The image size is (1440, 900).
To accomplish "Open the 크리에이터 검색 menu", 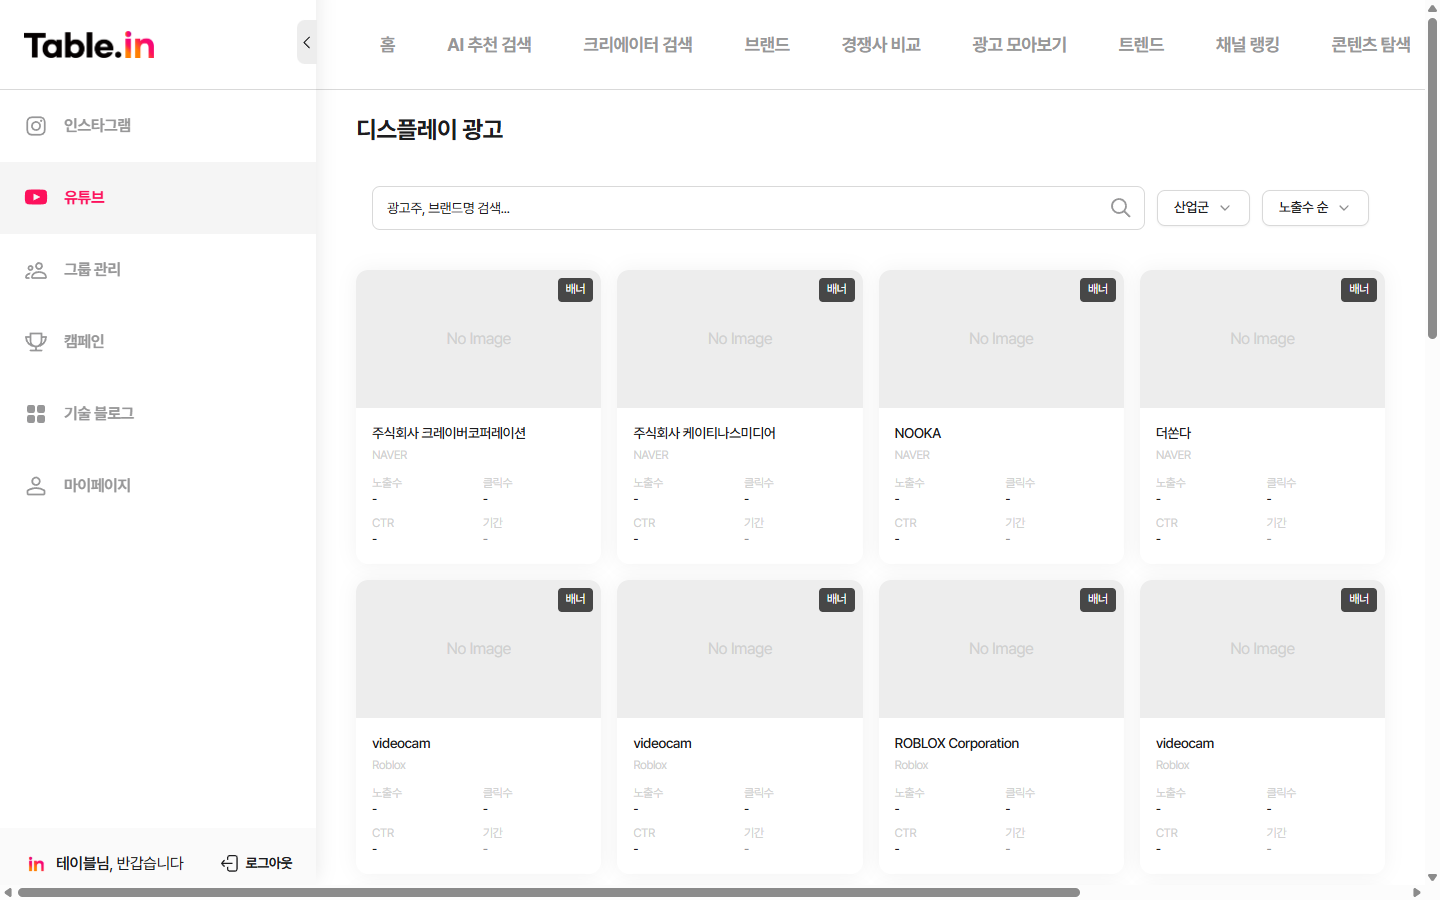I will coord(637,44).
